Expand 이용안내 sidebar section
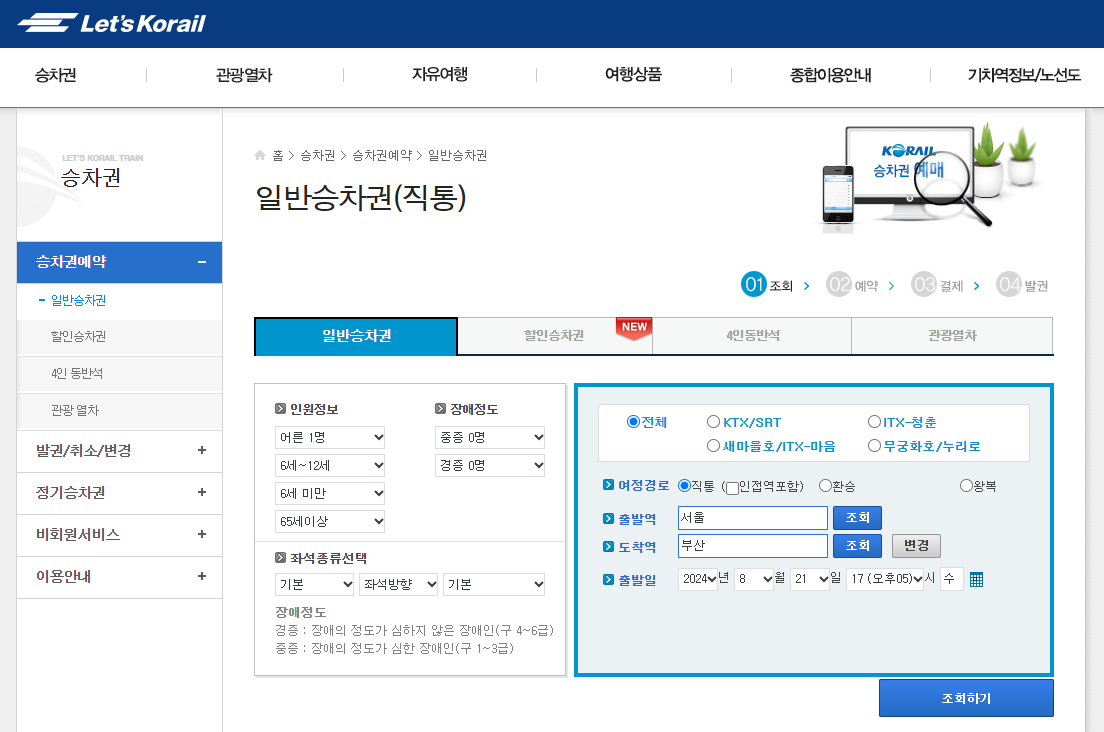Image resolution: width=1104 pixels, height=732 pixels. tap(119, 576)
